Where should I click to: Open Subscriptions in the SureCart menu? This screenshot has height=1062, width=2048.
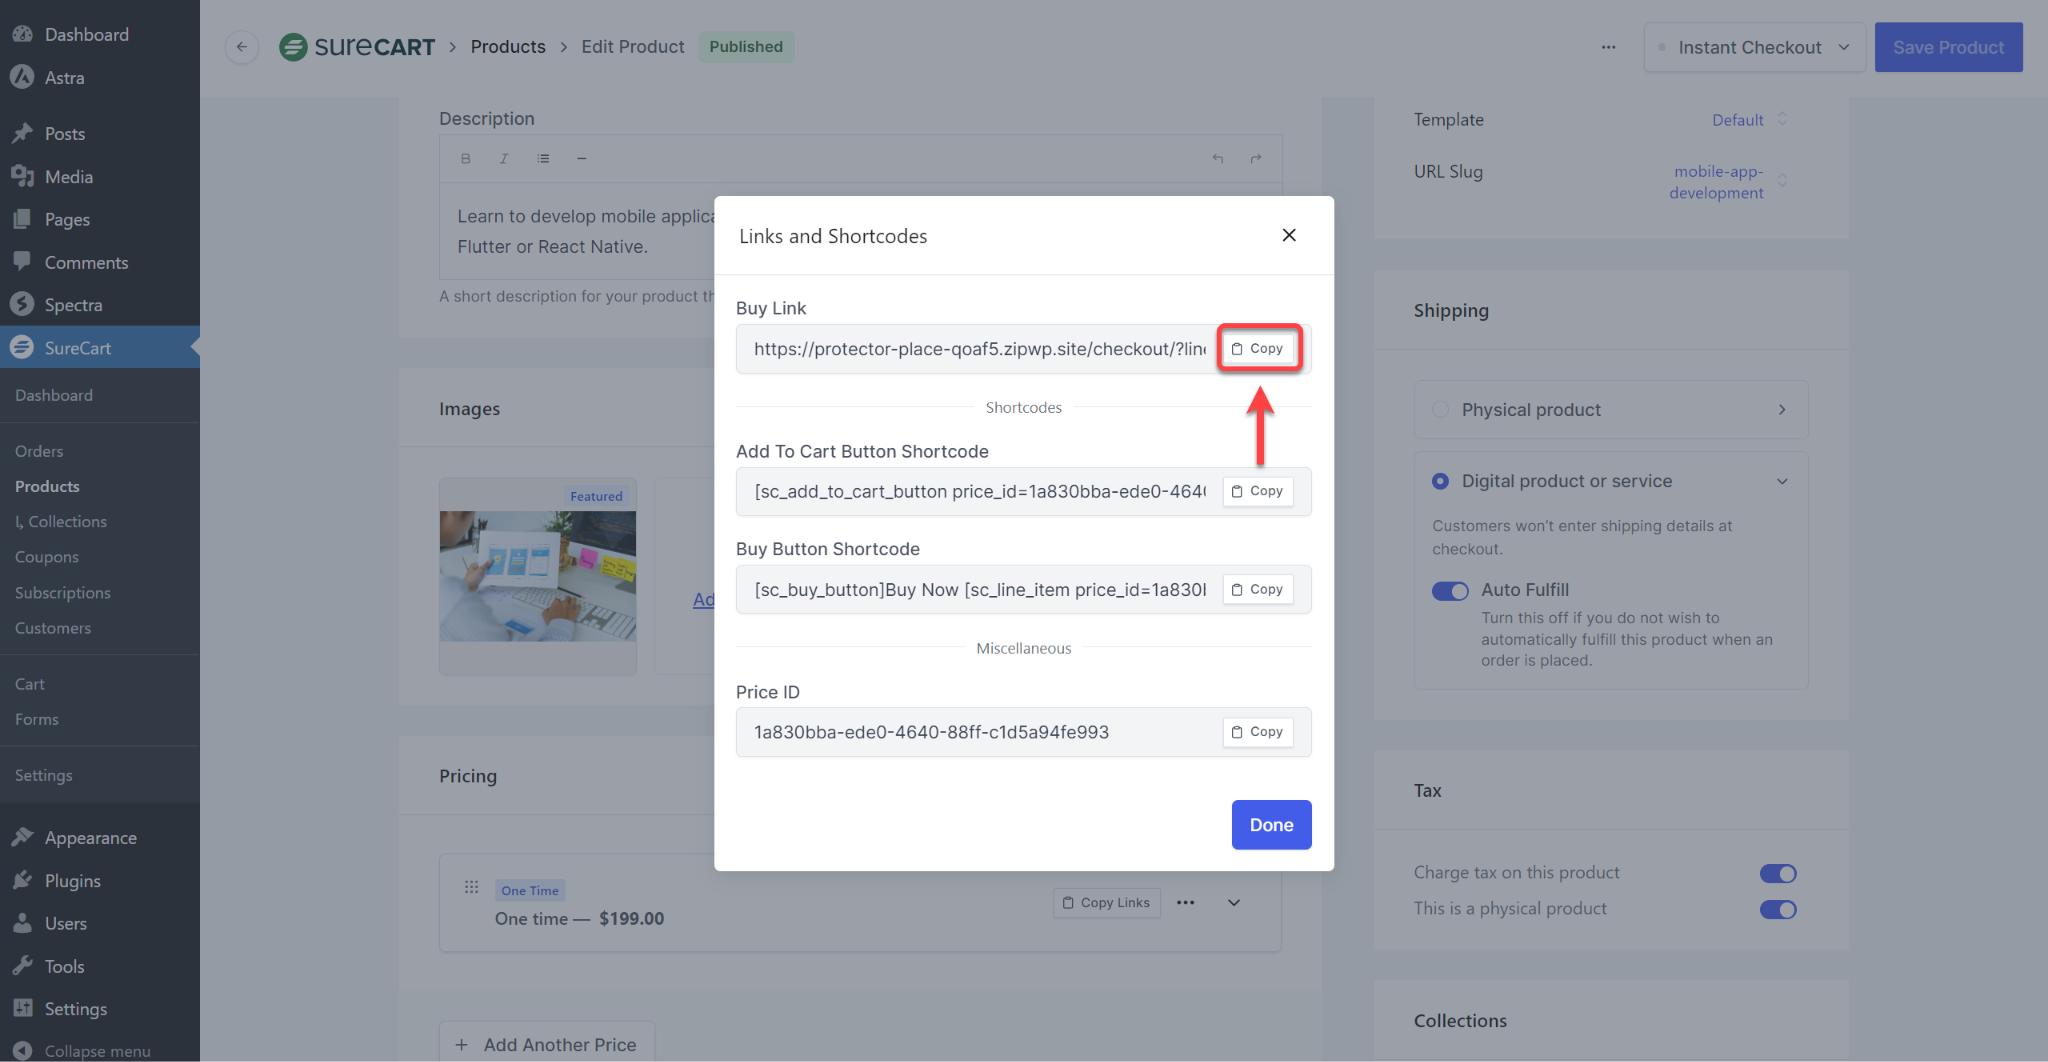click(x=61, y=592)
